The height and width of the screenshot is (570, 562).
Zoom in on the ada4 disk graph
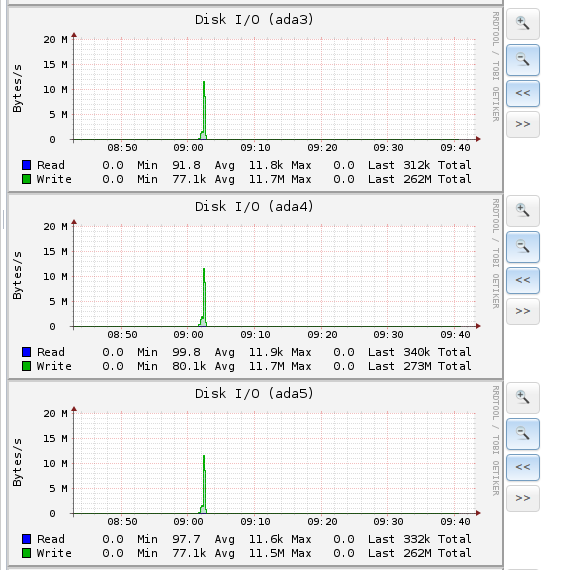523,211
